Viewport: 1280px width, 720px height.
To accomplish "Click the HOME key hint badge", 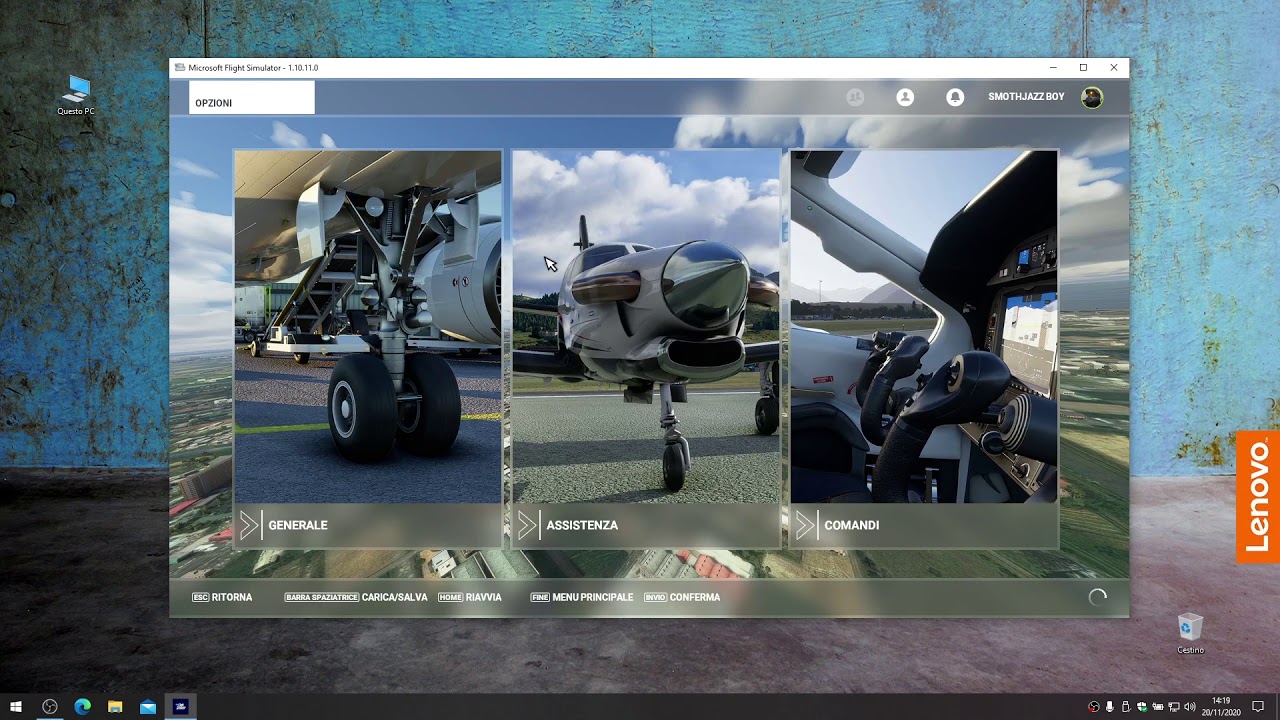I will coord(450,597).
